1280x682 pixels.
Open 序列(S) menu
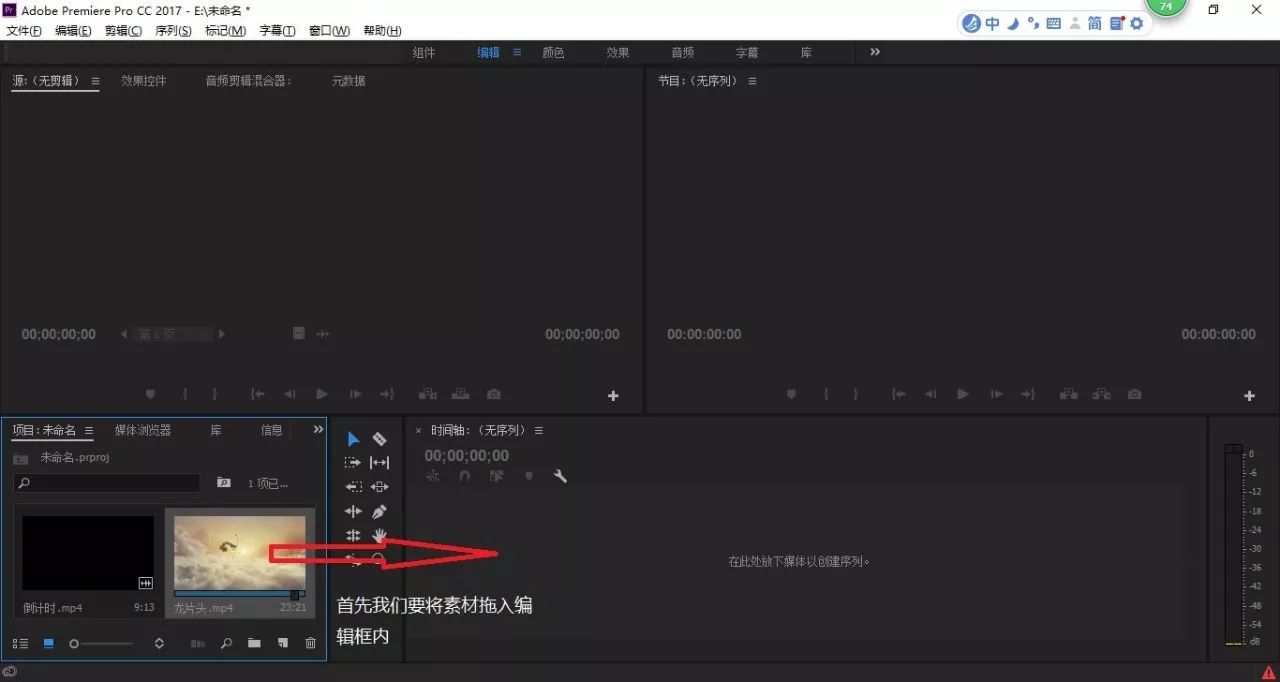(173, 31)
